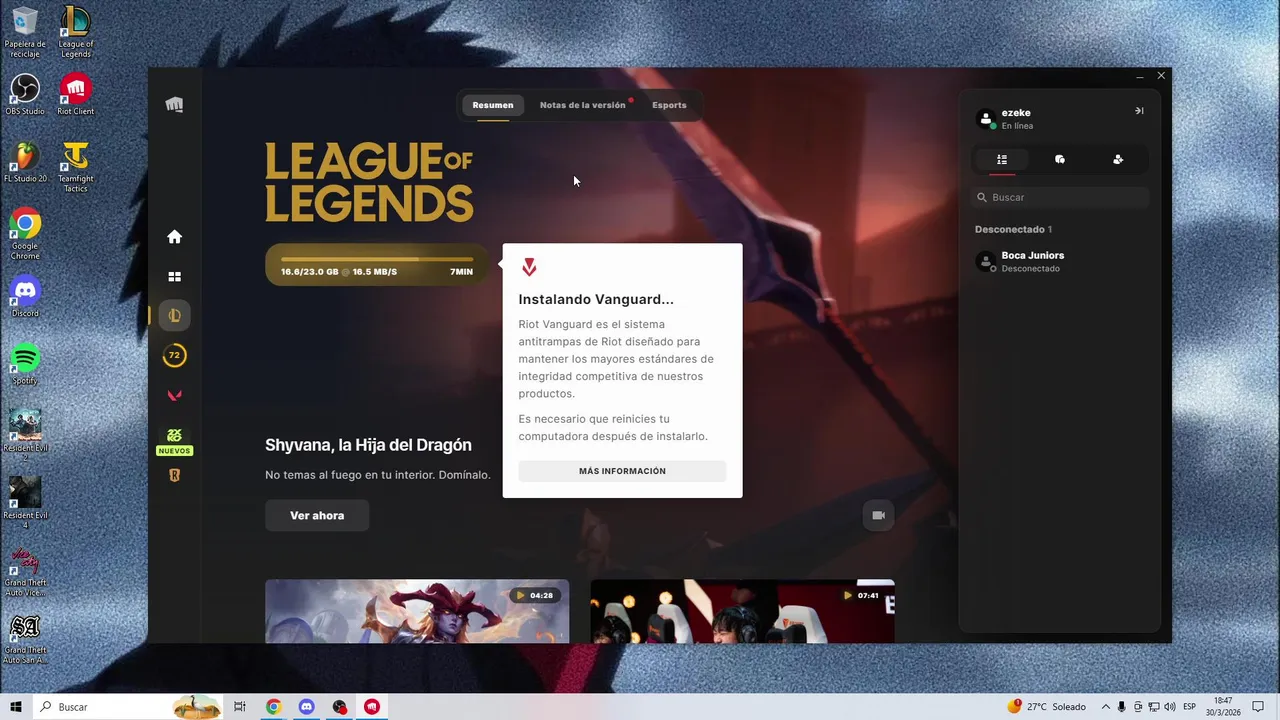The width and height of the screenshot is (1280, 720).
Task: Click the ESP language indicator
Action: (x=1190, y=707)
